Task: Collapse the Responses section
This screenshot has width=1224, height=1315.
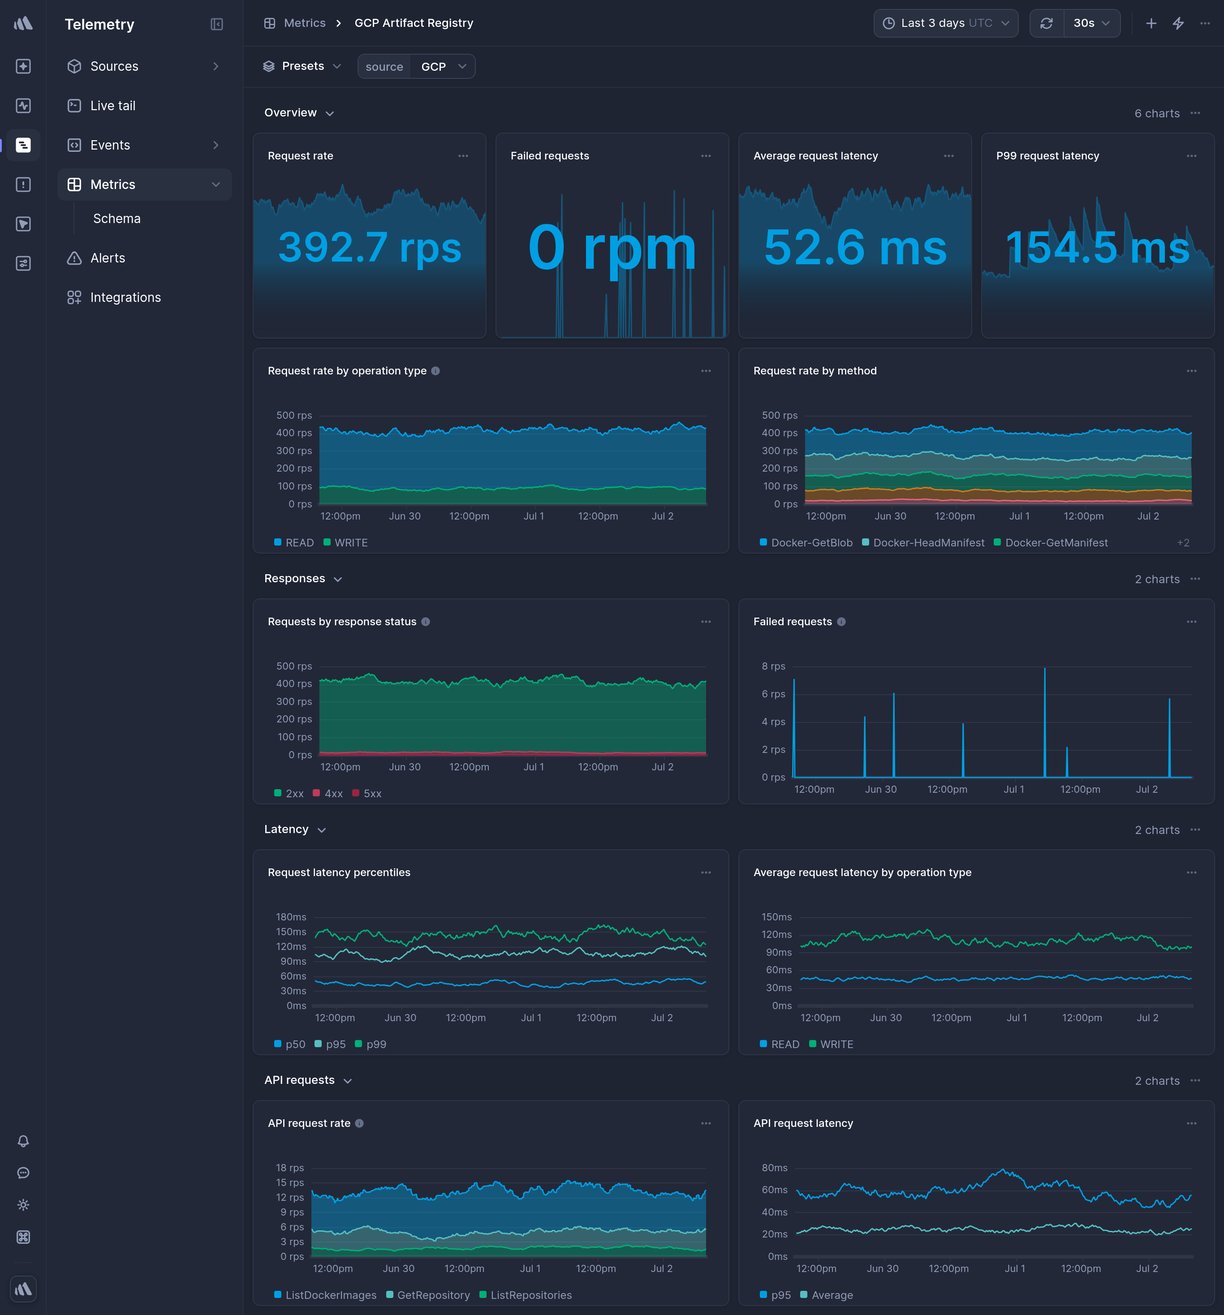Action: click(x=303, y=579)
